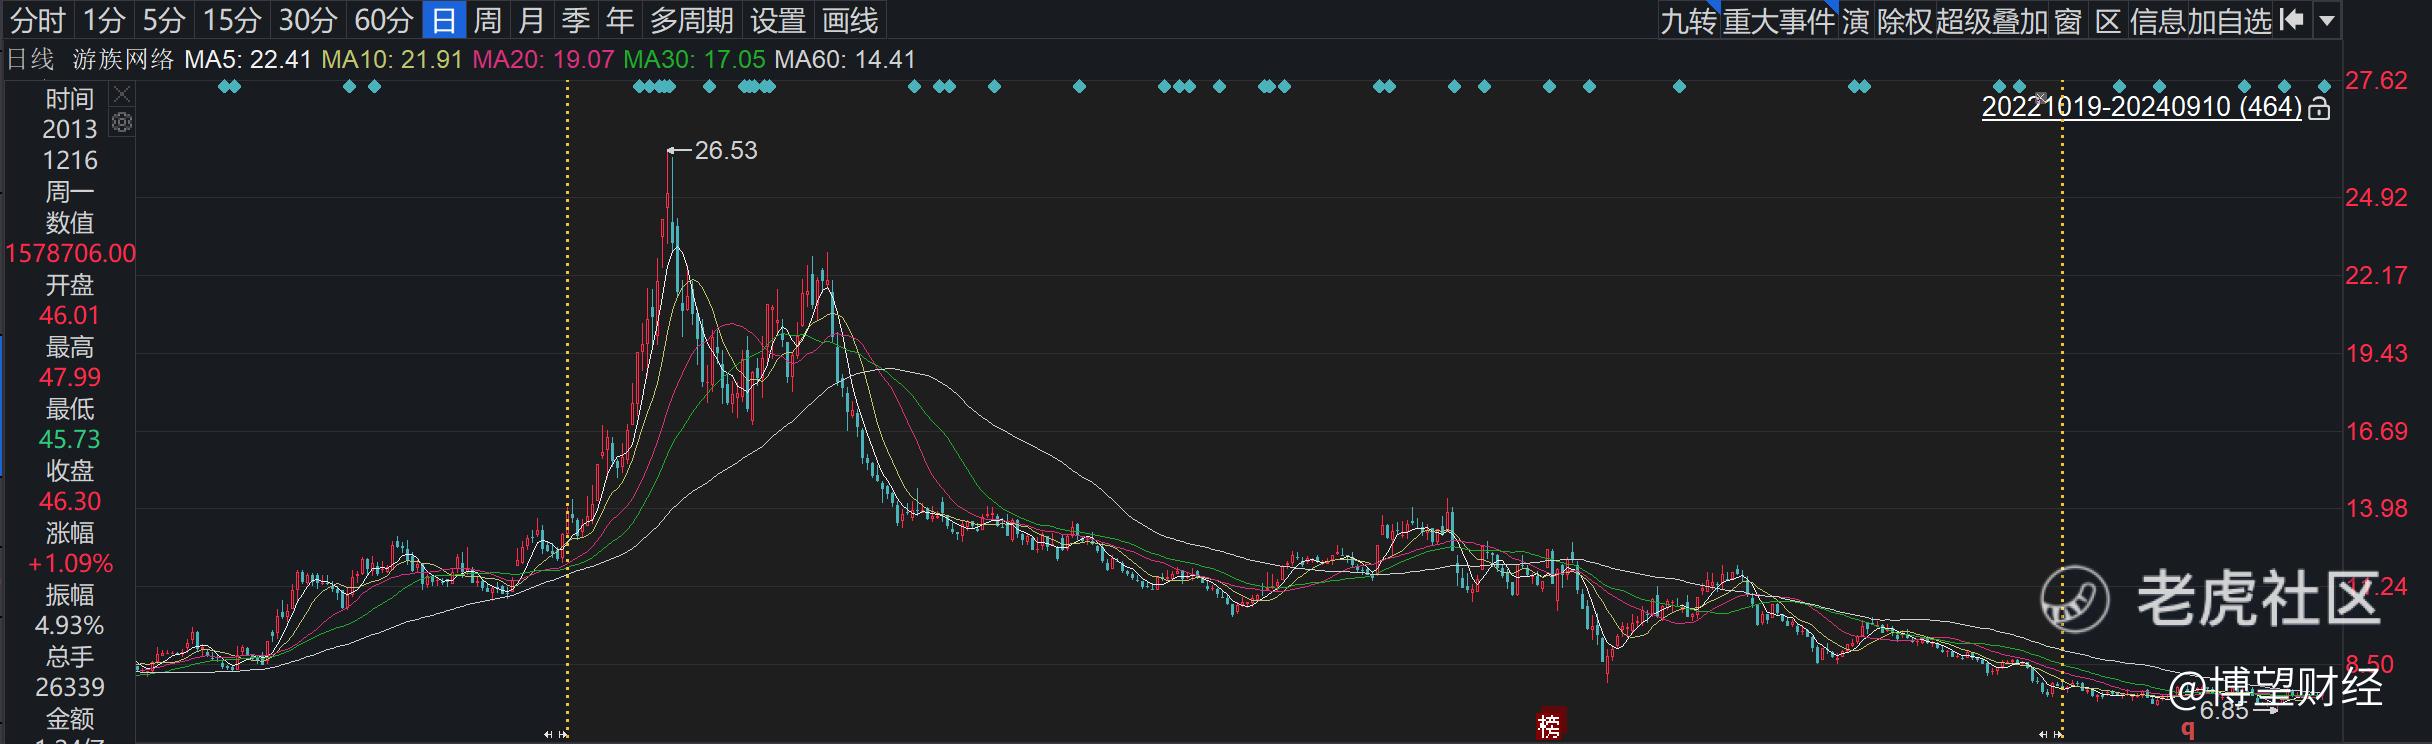Viewport: 2432px width, 744px height.
Task: Click the 16.69 price axis label
Action: pos(2376,431)
